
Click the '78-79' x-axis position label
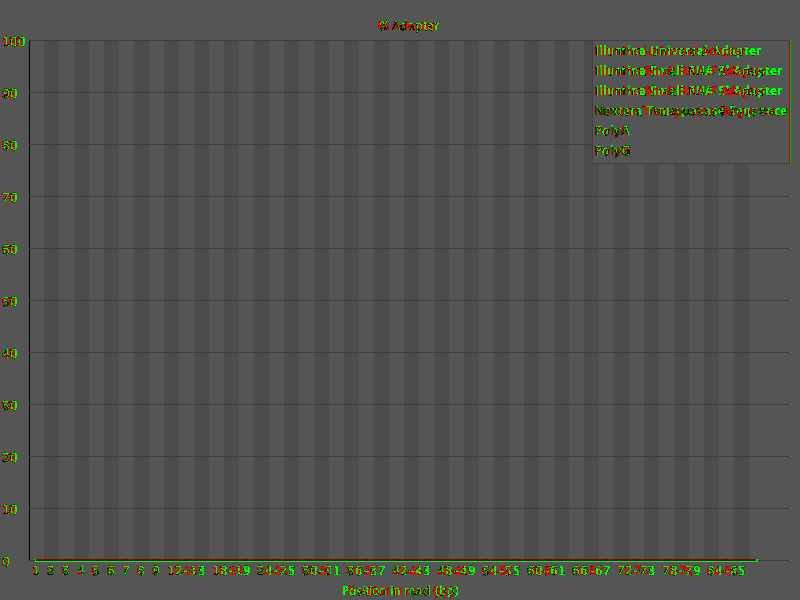click(x=681, y=570)
